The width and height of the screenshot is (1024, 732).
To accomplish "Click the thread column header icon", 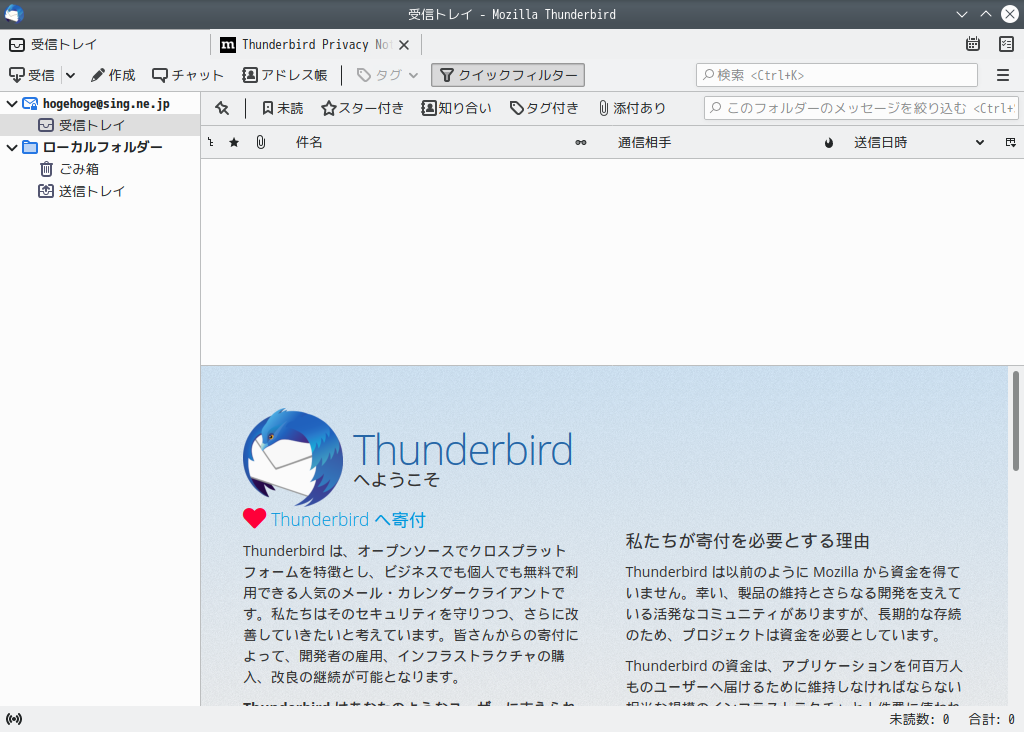I will [211, 142].
